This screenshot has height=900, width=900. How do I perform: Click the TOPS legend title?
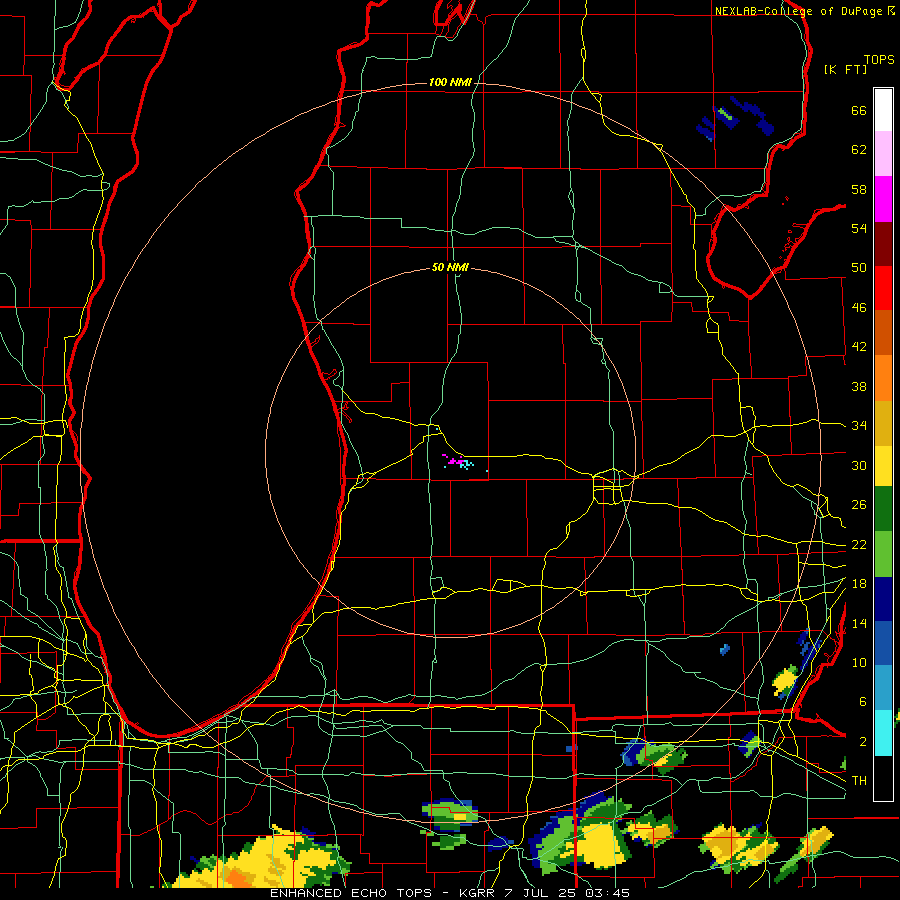tap(879, 59)
